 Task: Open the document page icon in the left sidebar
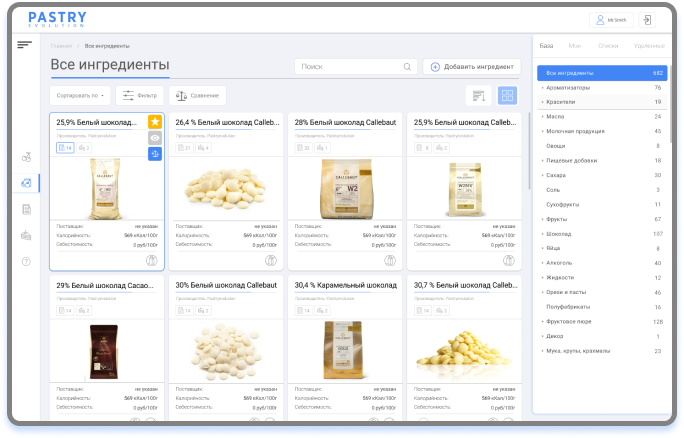26,209
